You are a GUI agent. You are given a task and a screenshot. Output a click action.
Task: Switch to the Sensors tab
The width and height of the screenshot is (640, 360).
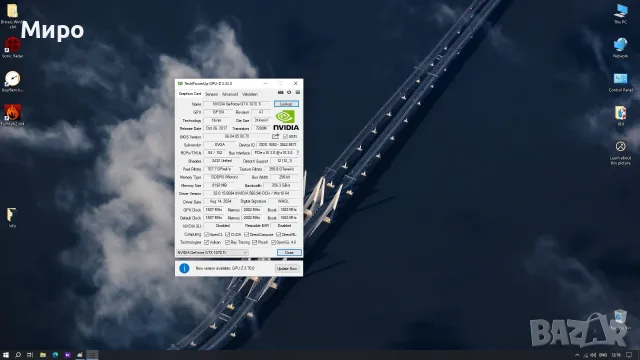(x=211, y=94)
